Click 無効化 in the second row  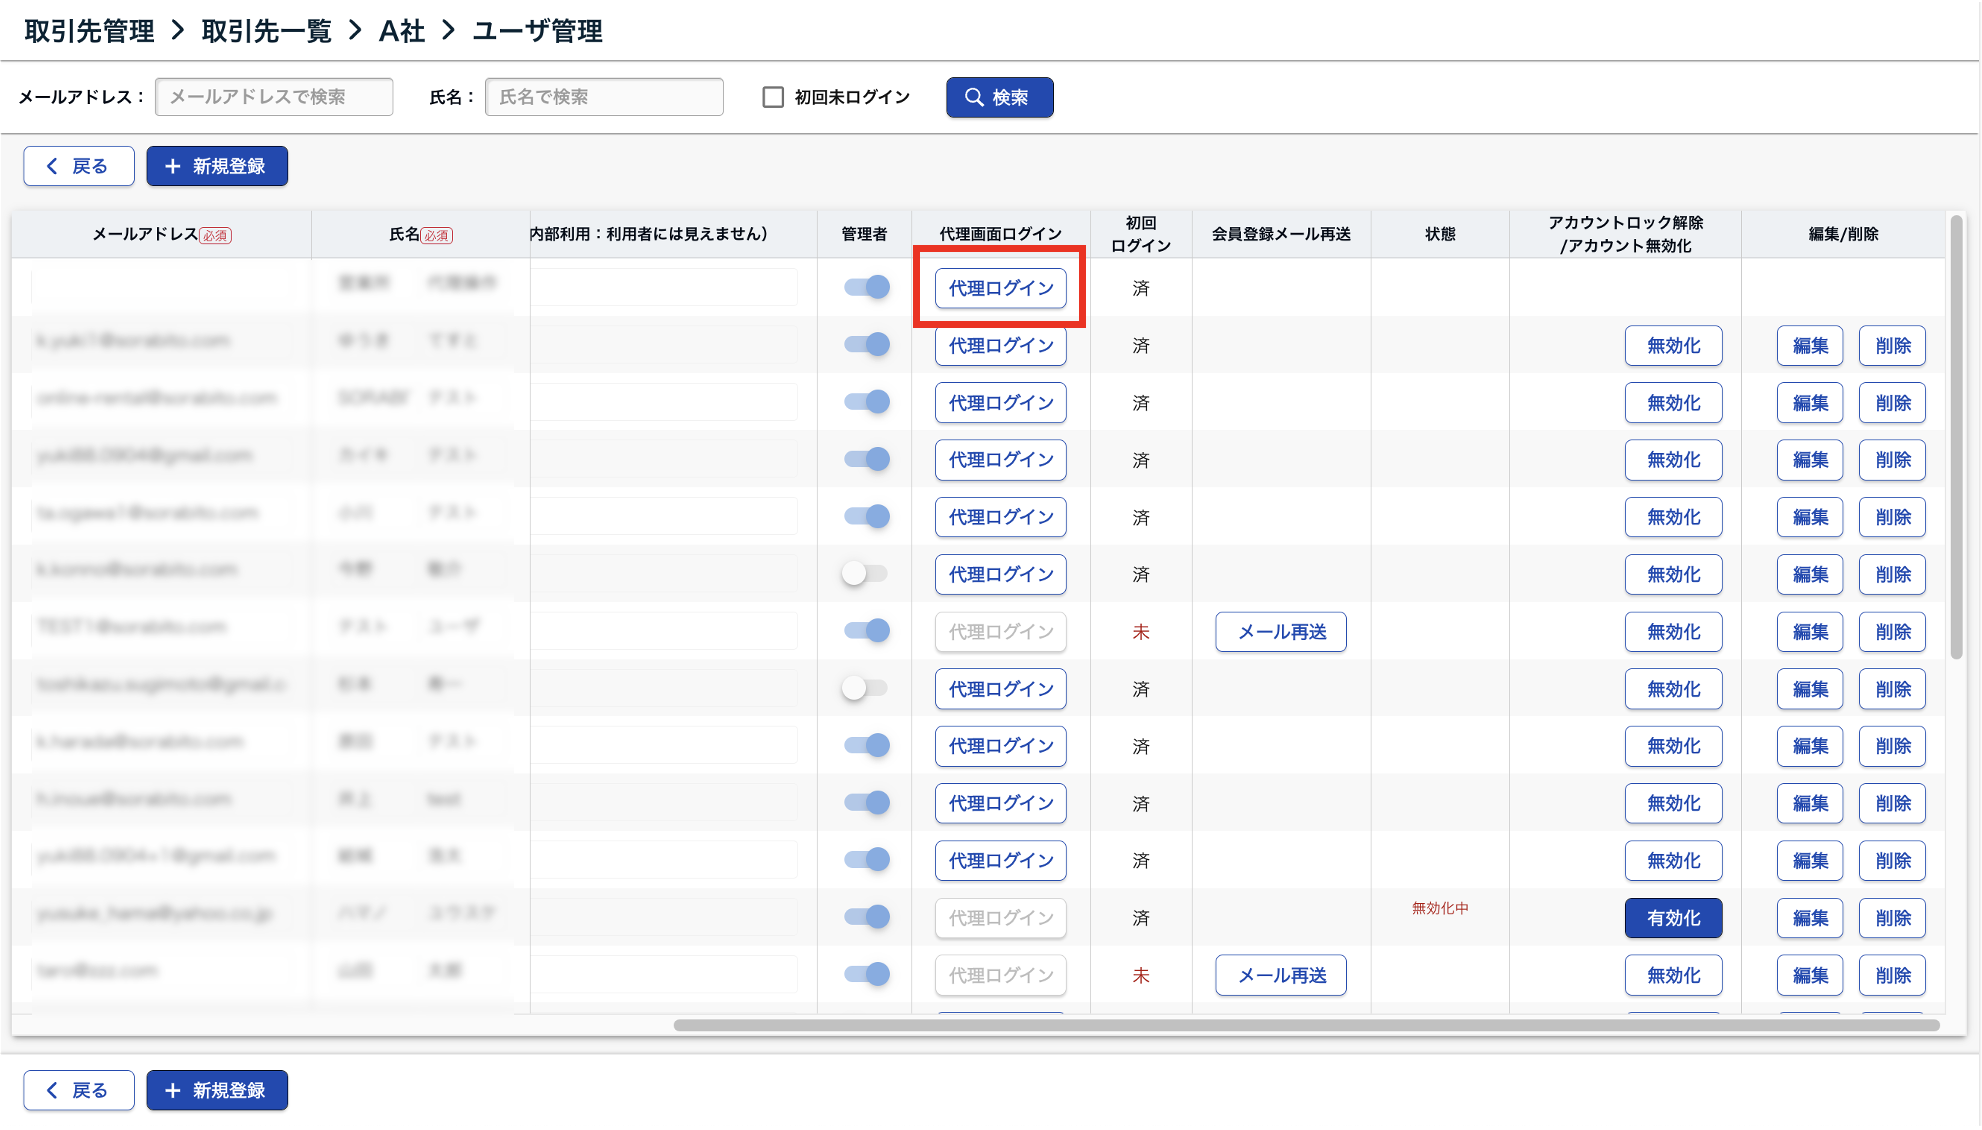tap(1673, 346)
